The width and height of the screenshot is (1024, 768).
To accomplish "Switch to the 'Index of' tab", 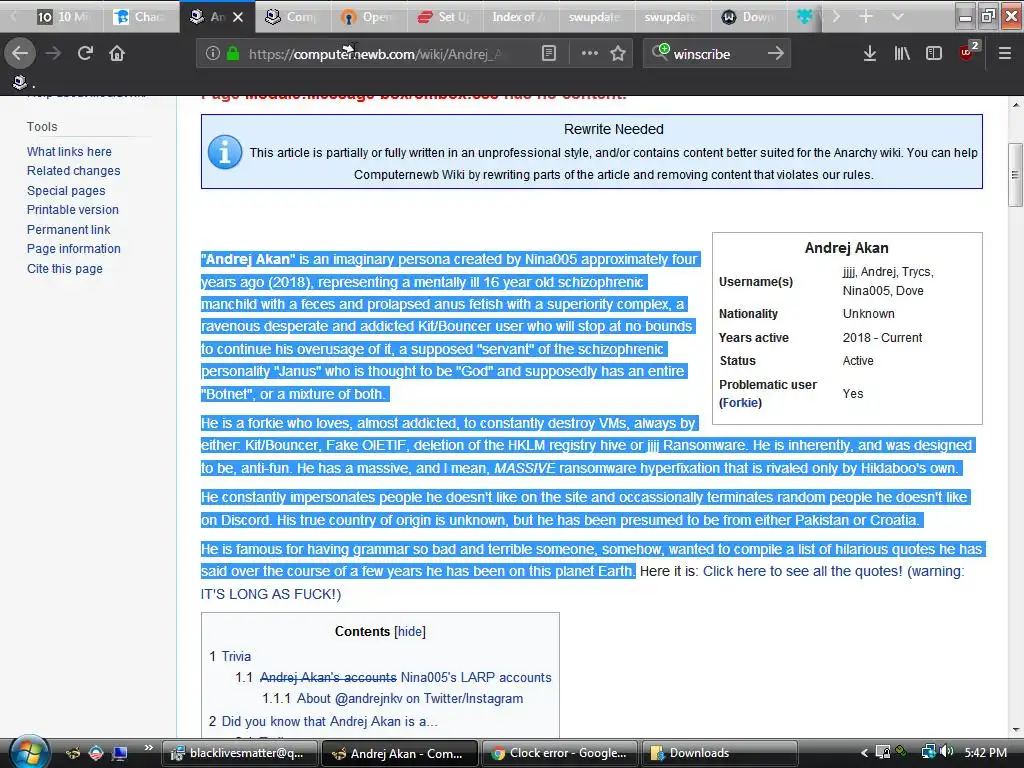I will 520,17.
